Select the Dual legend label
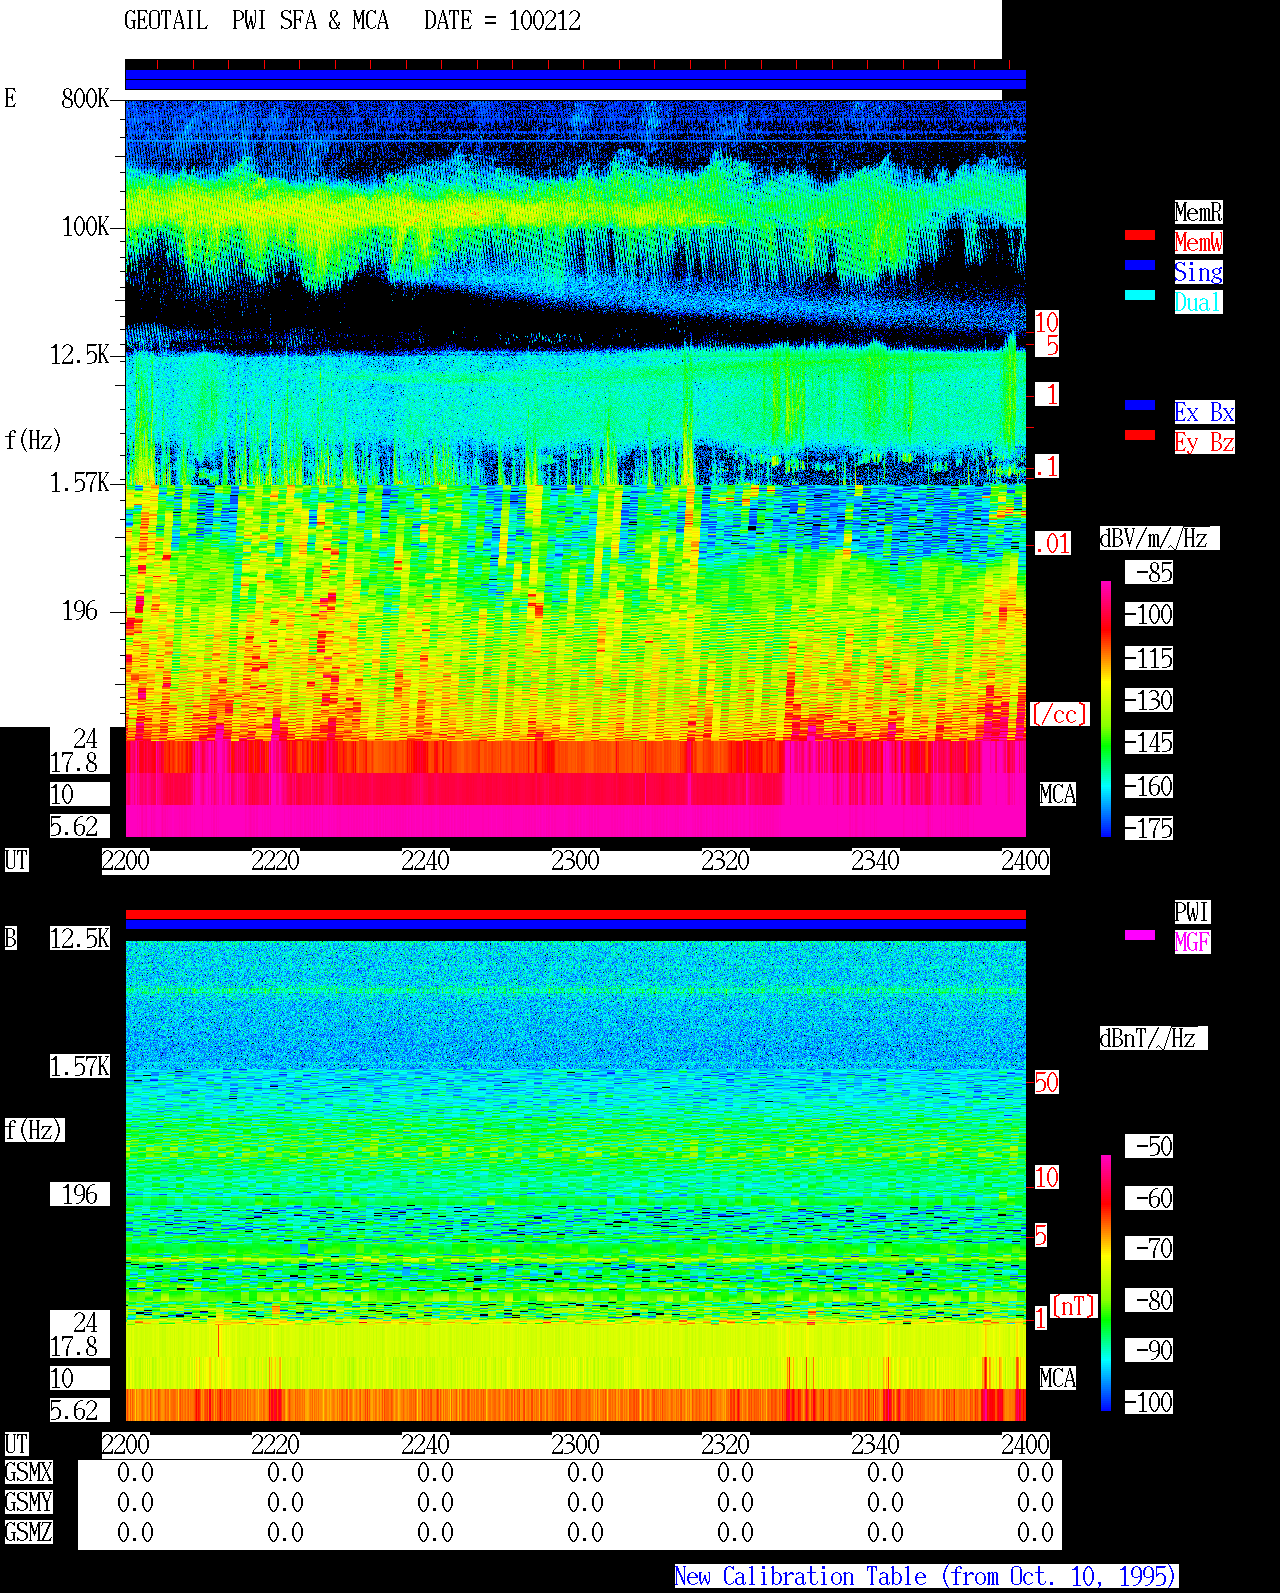Screen dimensions: 1280x1593 coord(1198,302)
